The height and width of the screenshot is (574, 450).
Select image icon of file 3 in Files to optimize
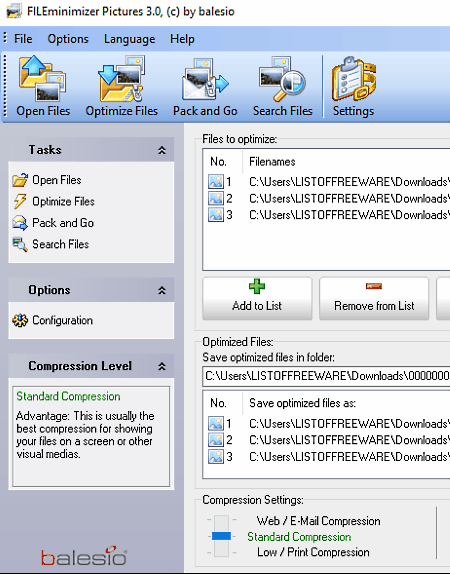(216, 215)
